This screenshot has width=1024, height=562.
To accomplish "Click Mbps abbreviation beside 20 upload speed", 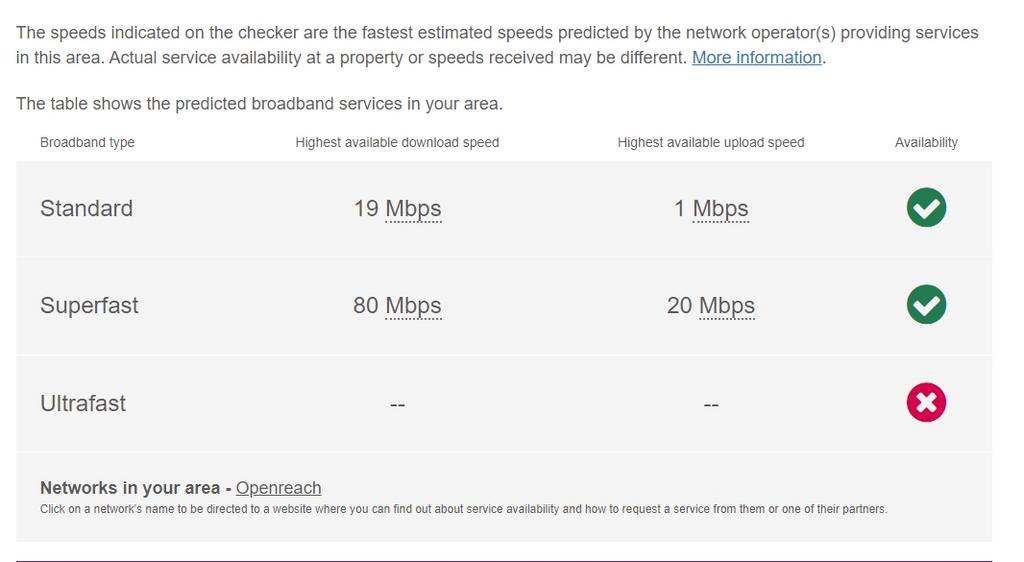I will point(727,305).
